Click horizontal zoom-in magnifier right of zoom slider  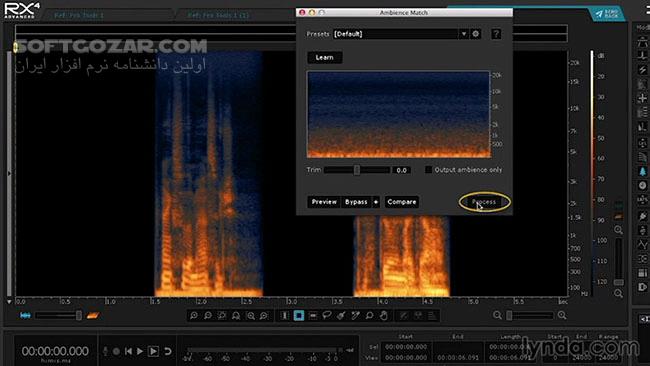pyautogui.click(x=562, y=316)
